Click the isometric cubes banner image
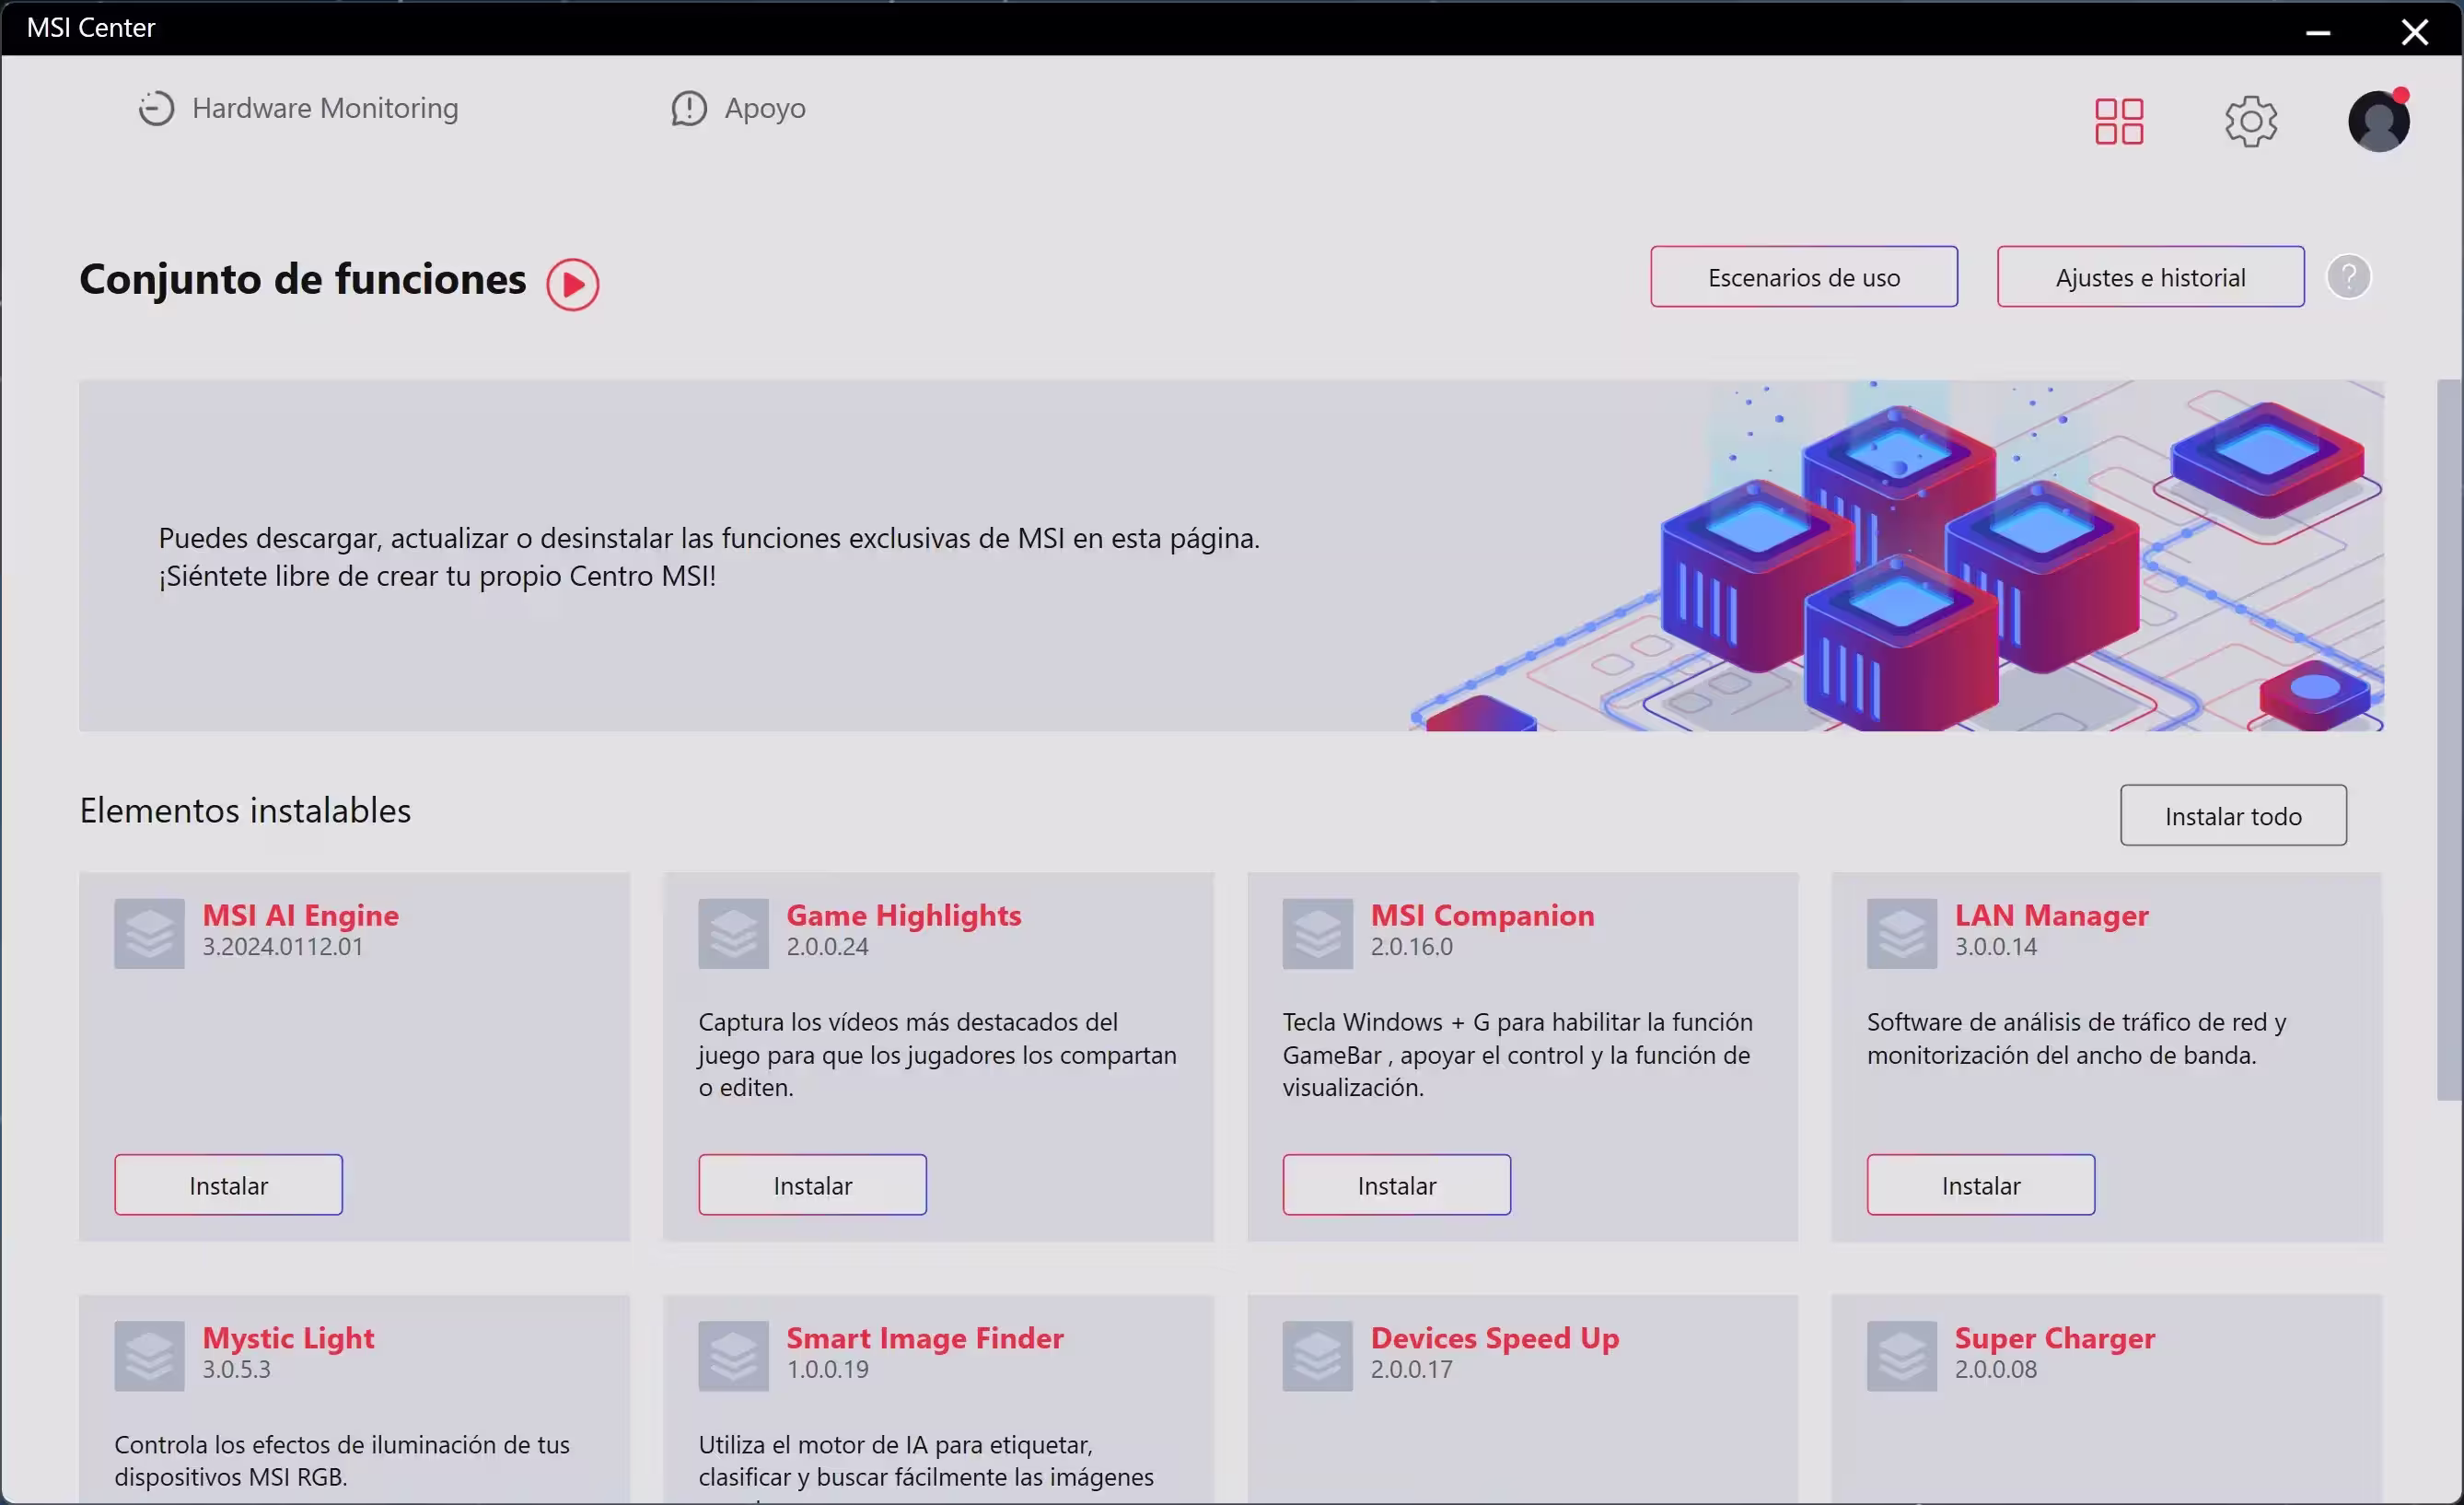This screenshot has width=2464, height=1505. point(1897,556)
